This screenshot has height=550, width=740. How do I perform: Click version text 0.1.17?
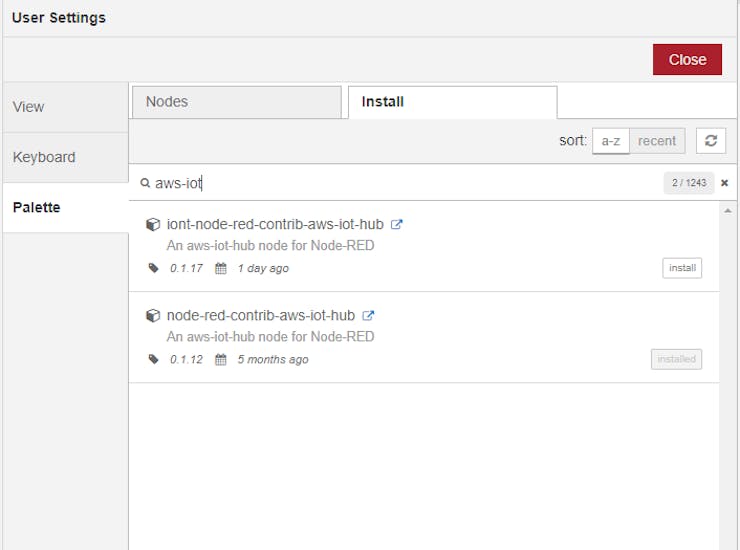[186, 268]
